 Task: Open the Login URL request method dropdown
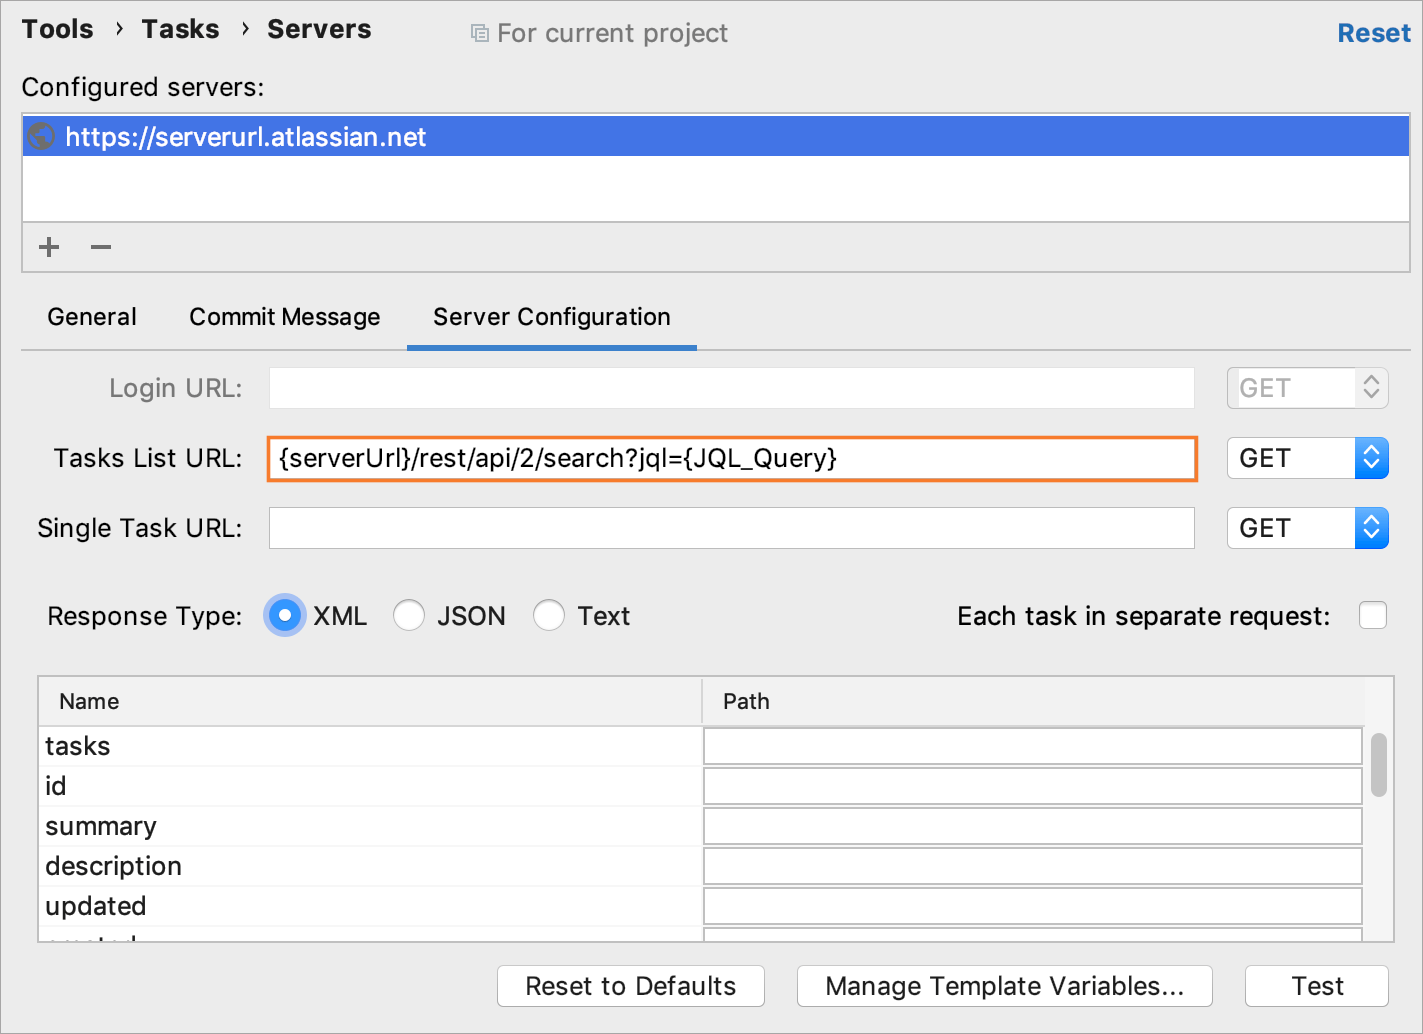(x=1372, y=388)
